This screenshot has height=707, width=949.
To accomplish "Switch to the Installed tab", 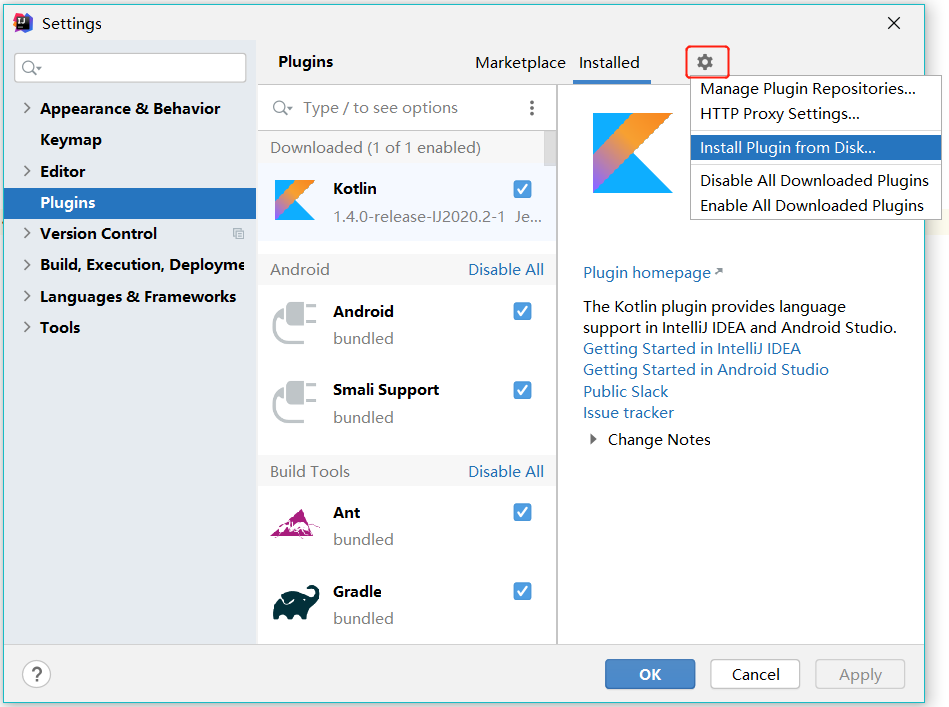I will coord(609,62).
